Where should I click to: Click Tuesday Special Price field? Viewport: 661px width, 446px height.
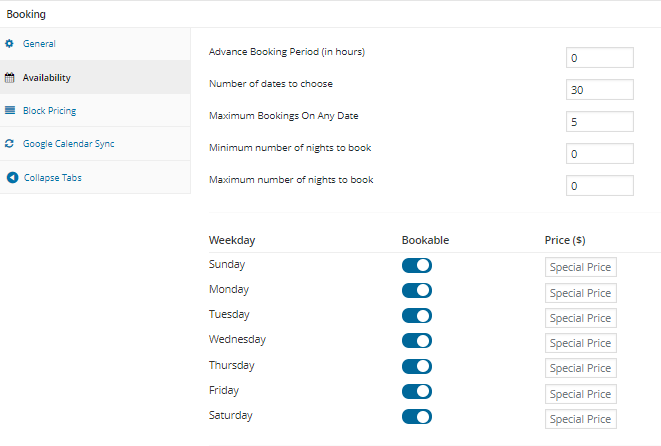point(580,318)
